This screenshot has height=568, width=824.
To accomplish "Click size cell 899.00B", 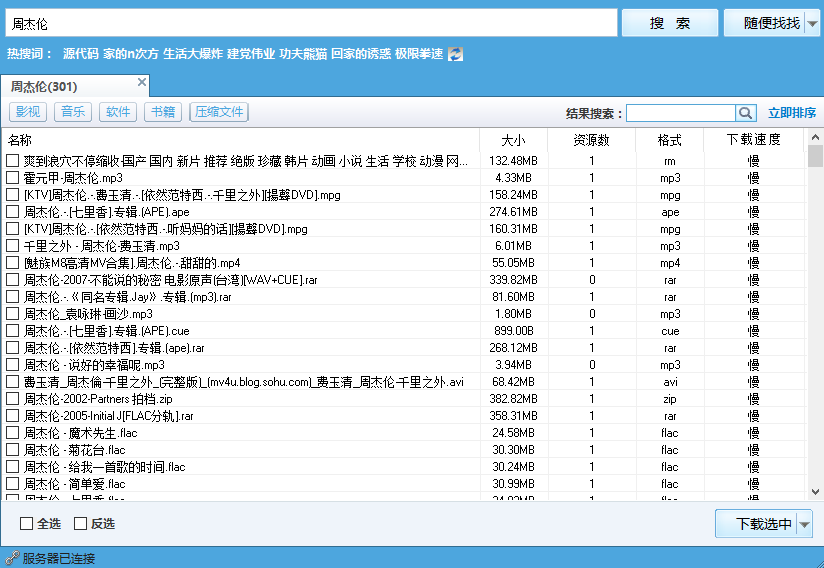I will point(513,331).
